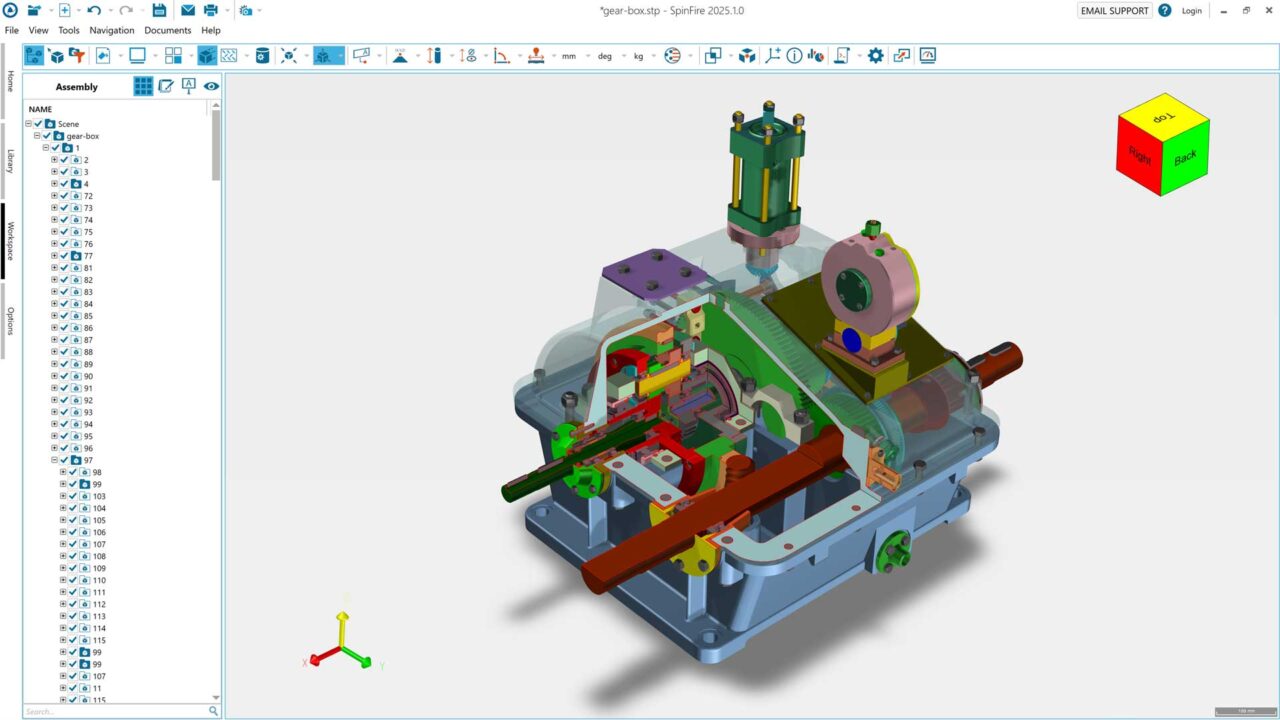
Task: Click the save document icon
Action: pos(160,10)
